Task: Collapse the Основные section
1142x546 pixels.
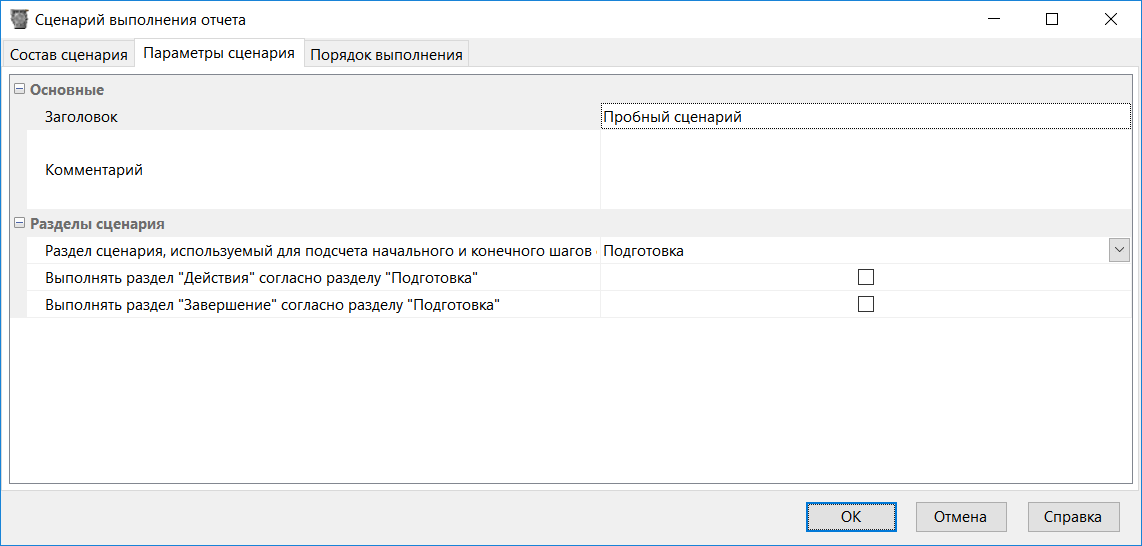Action: (19, 90)
